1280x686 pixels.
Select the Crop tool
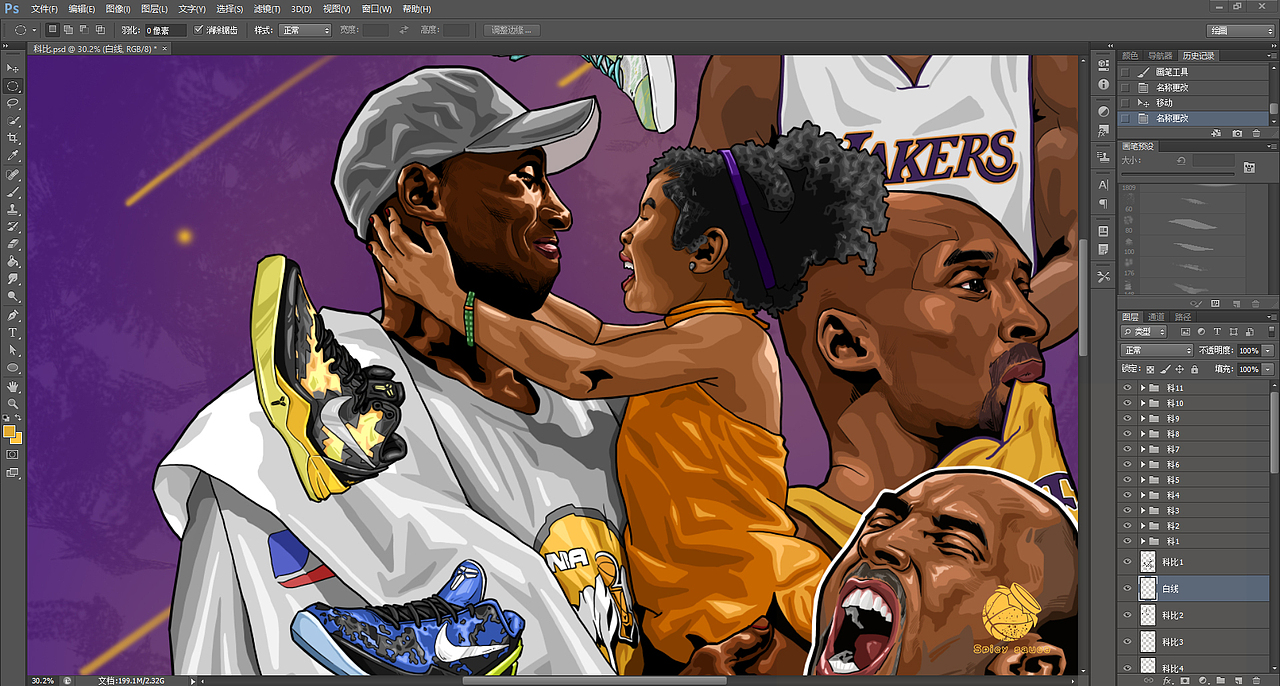(x=13, y=138)
